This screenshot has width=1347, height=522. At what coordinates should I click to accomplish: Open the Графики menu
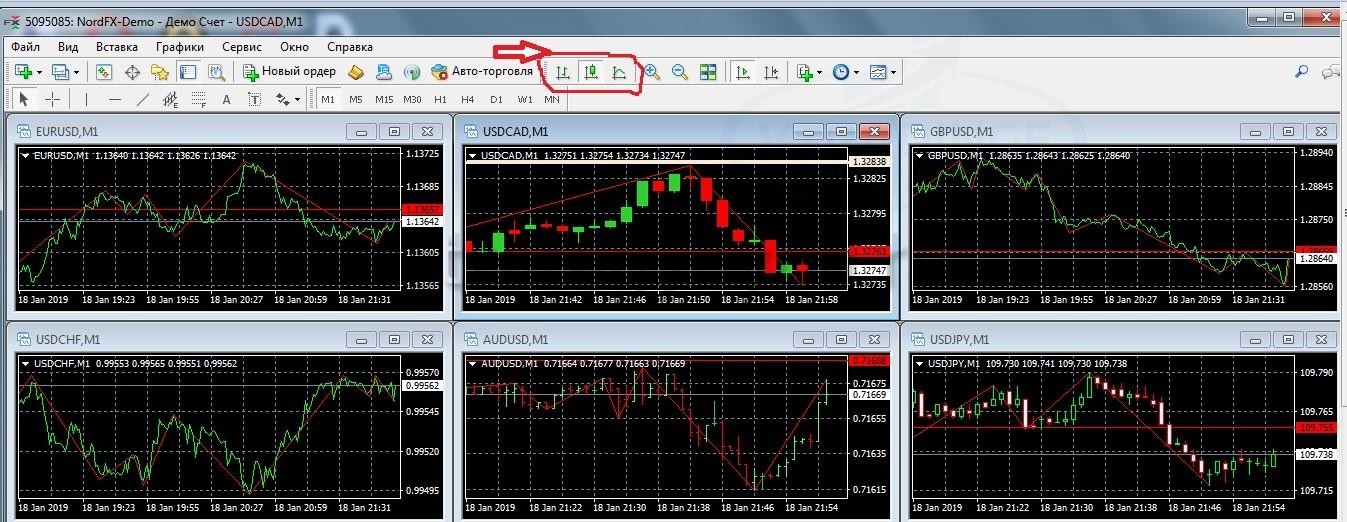click(180, 46)
